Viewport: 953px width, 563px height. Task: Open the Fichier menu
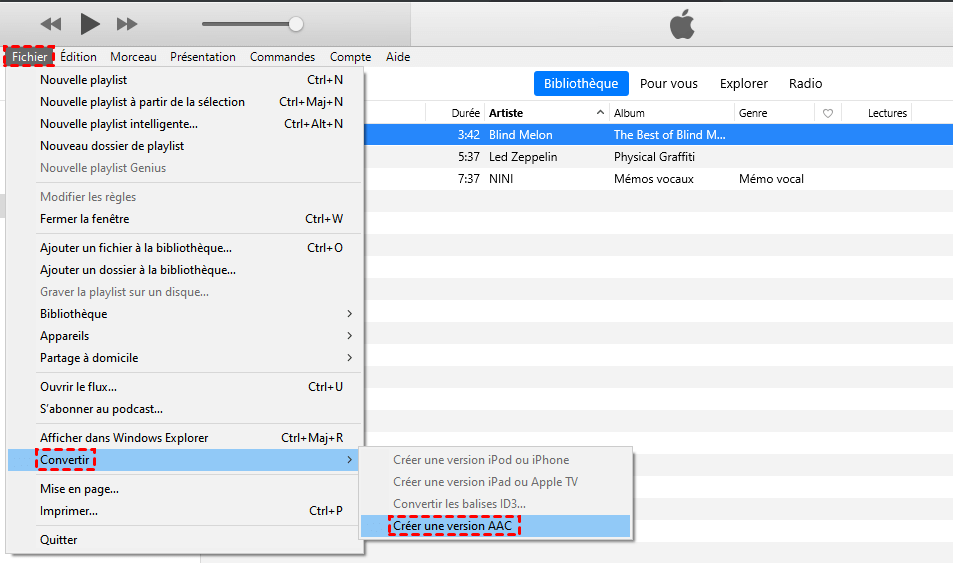(29, 57)
